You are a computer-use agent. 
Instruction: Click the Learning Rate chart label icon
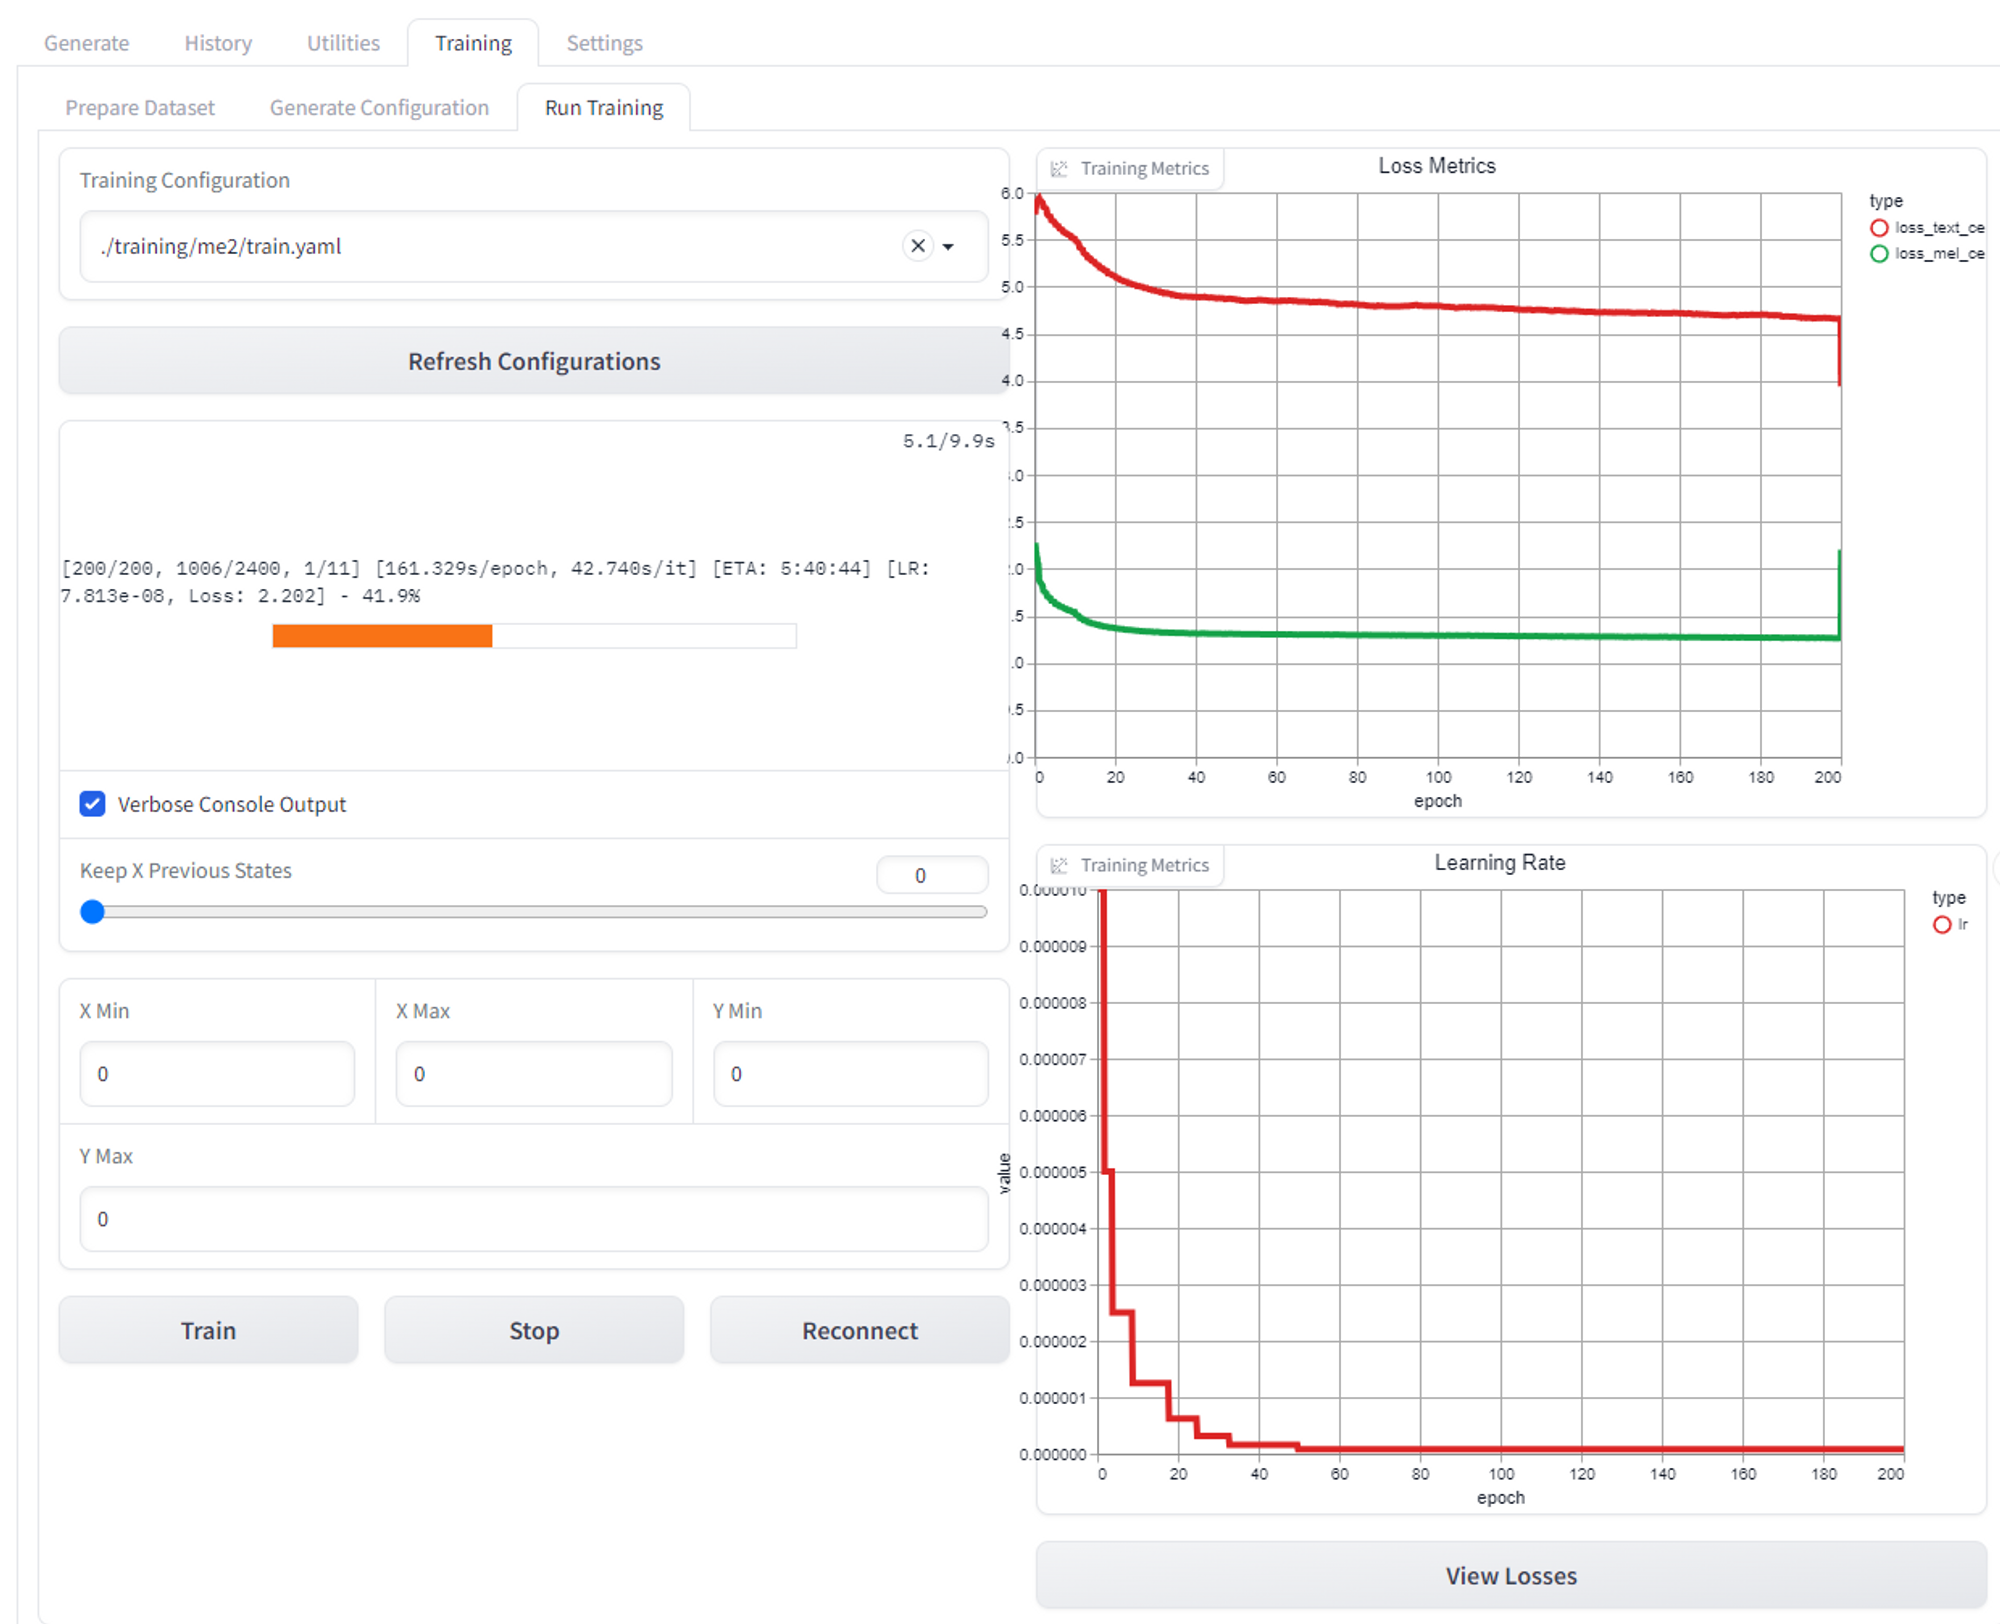pos(1059,866)
